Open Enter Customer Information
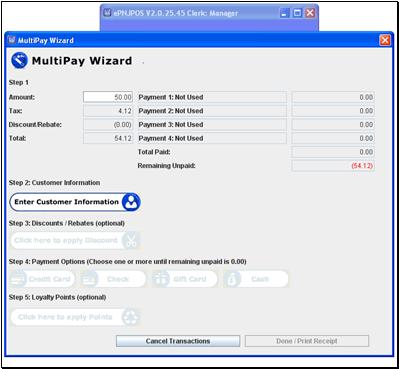 [75, 202]
